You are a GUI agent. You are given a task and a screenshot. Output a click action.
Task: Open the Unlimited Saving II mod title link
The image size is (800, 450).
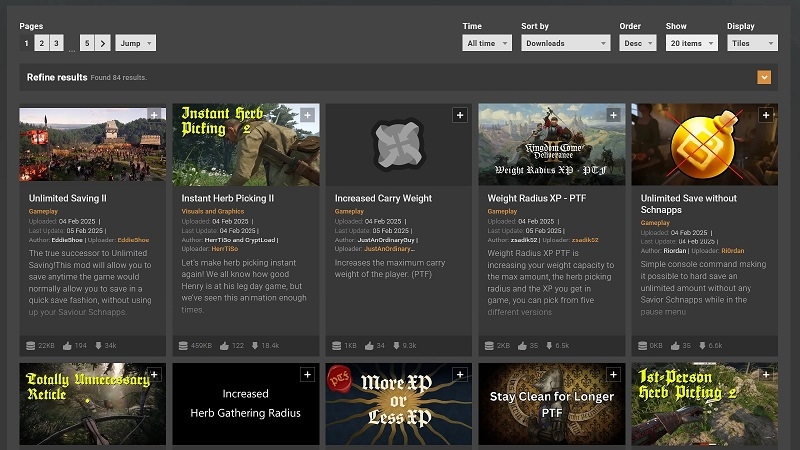pyautogui.click(x=67, y=198)
